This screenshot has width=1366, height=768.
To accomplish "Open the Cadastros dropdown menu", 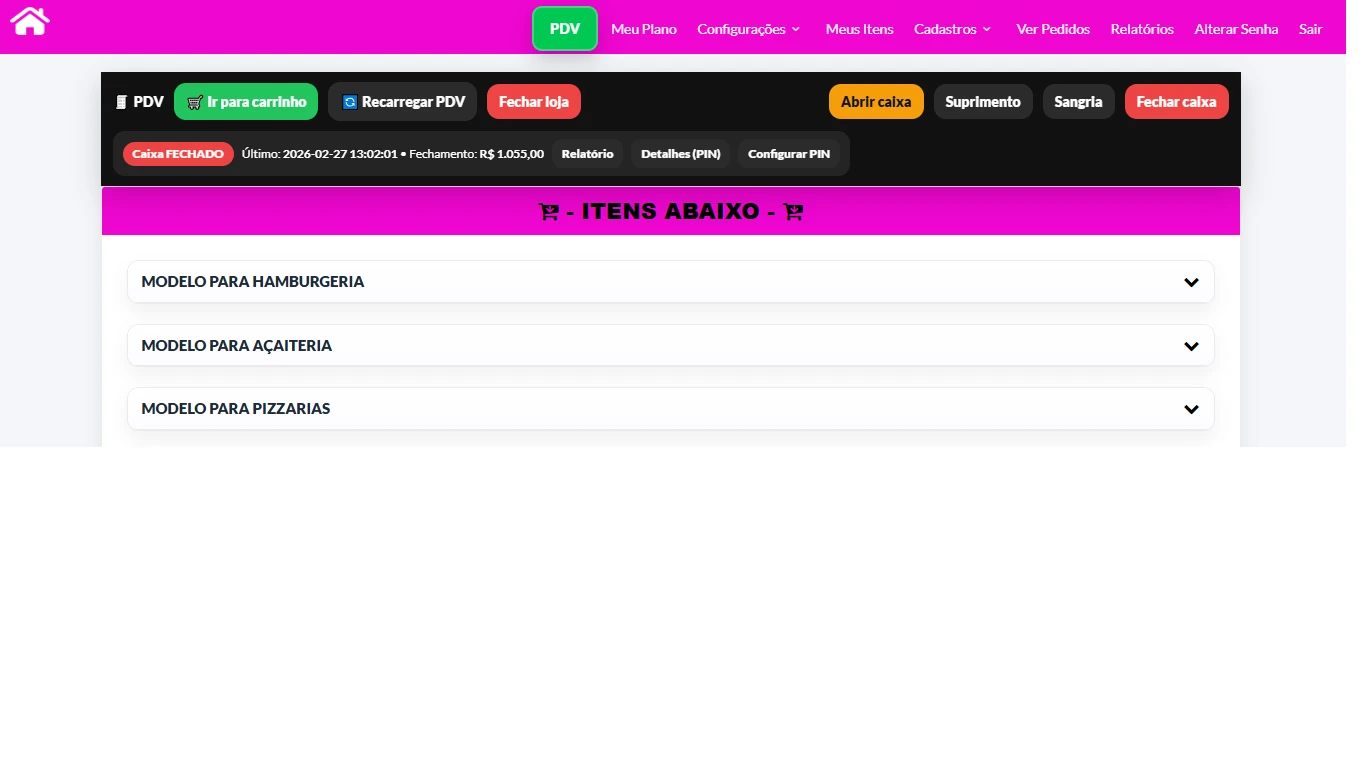I will (x=952, y=29).
